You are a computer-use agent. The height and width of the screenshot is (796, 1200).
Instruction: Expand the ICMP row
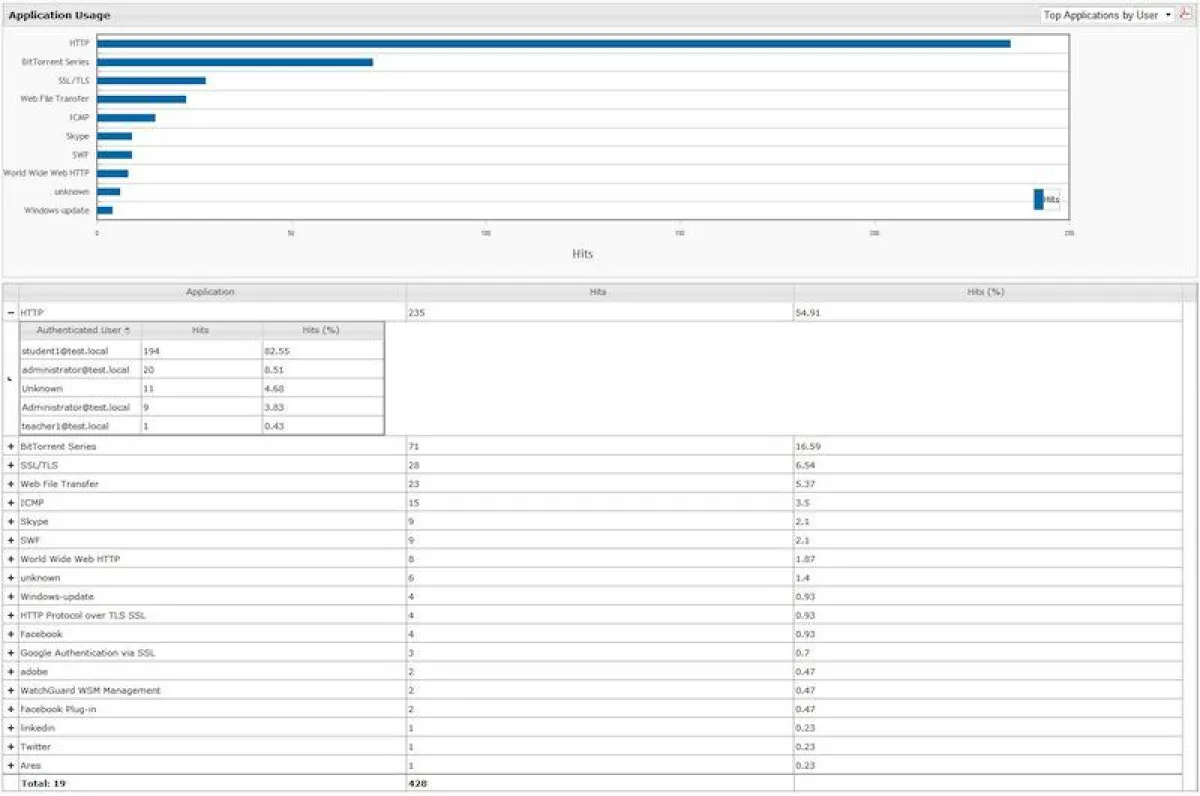(x=9, y=502)
